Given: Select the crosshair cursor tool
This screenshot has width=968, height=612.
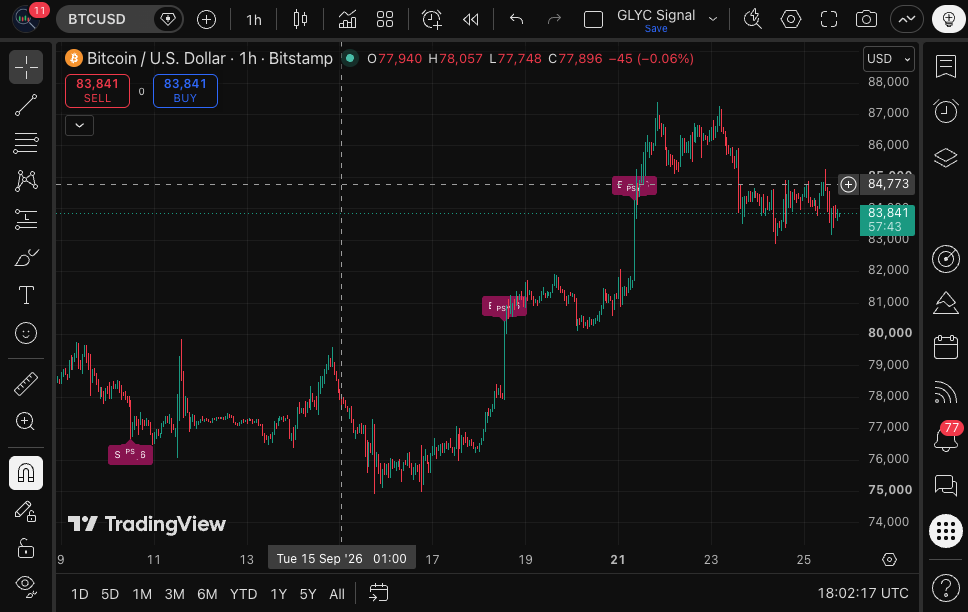Looking at the screenshot, I should (x=26, y=67).
